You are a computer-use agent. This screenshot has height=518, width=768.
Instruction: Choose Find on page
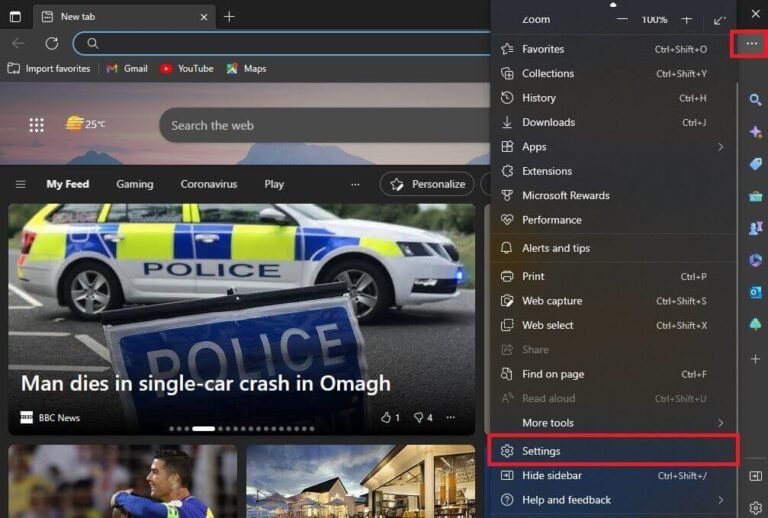[x=613, y=374]
